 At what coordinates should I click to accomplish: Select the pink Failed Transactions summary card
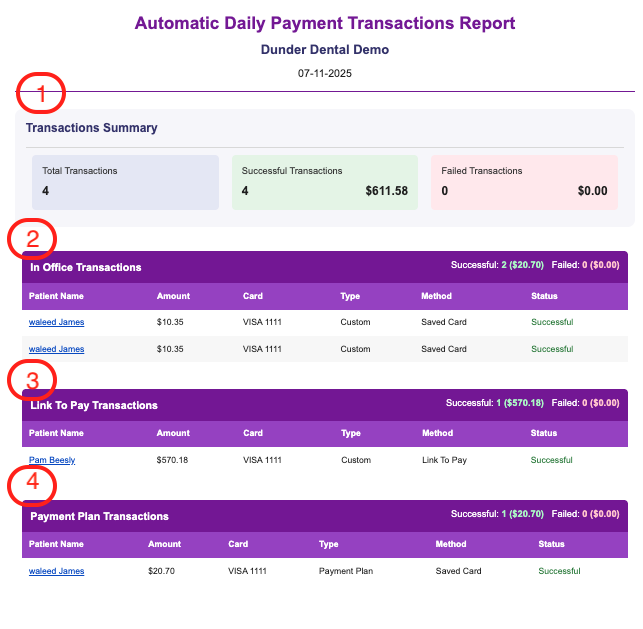524,182
